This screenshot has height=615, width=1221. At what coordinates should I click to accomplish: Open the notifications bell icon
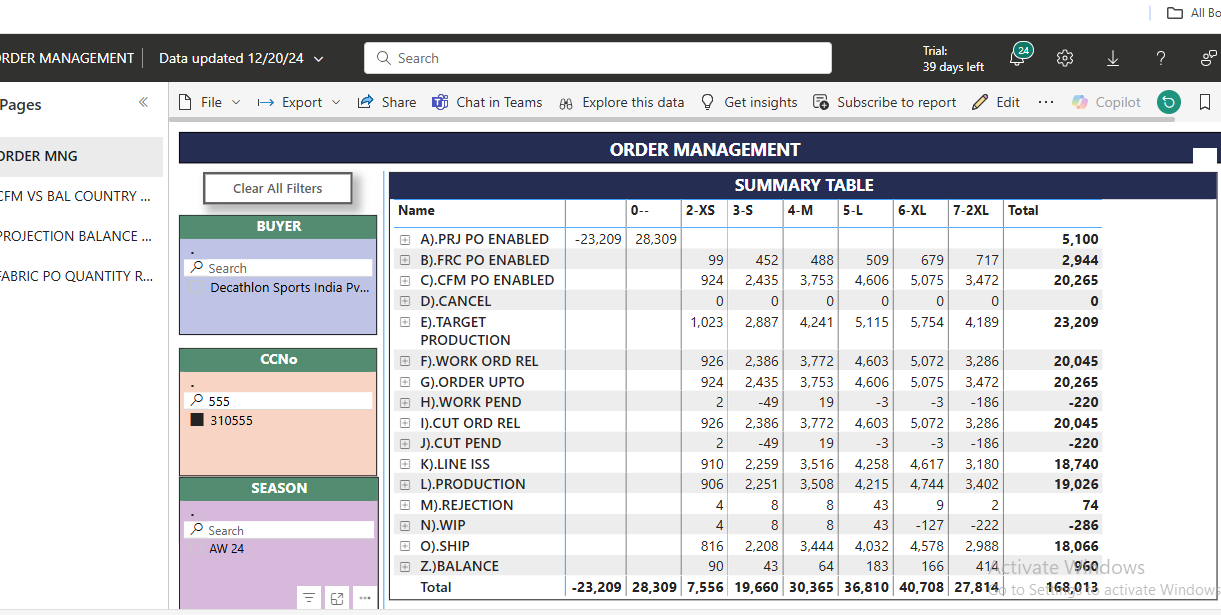click(1017, 58)
